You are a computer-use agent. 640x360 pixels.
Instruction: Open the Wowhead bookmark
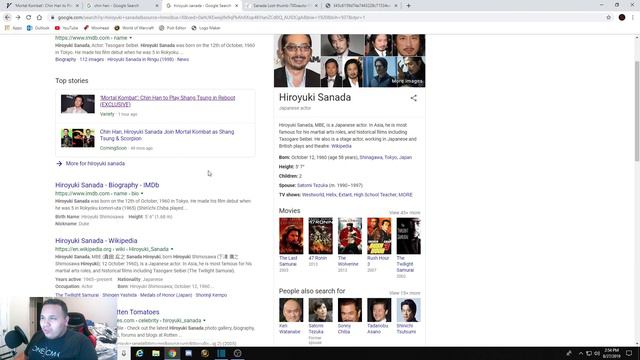pos(96,28)
